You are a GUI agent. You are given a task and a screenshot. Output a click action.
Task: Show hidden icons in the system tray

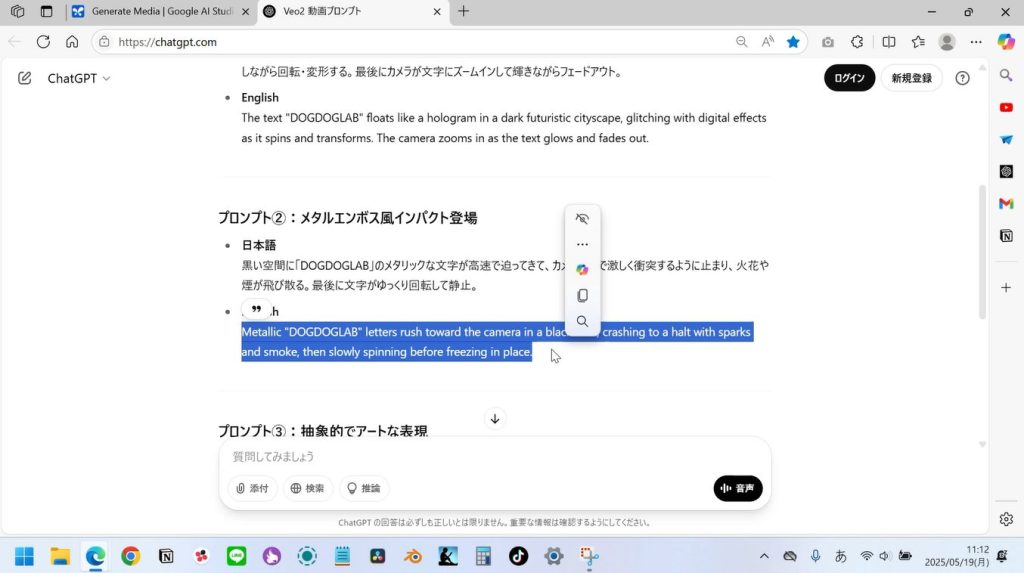(x=764, y=556)
